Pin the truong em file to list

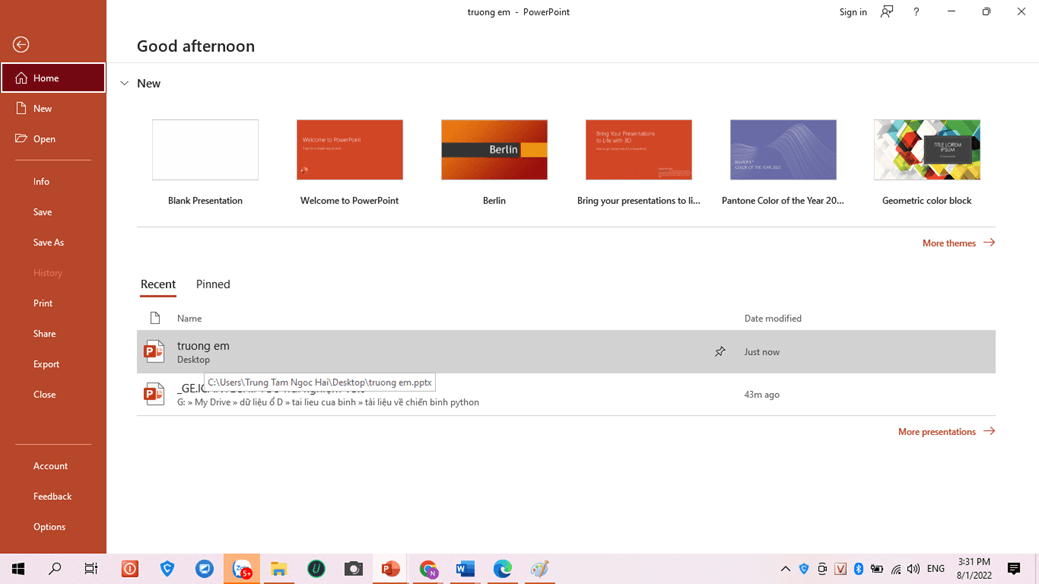[719, 352]
